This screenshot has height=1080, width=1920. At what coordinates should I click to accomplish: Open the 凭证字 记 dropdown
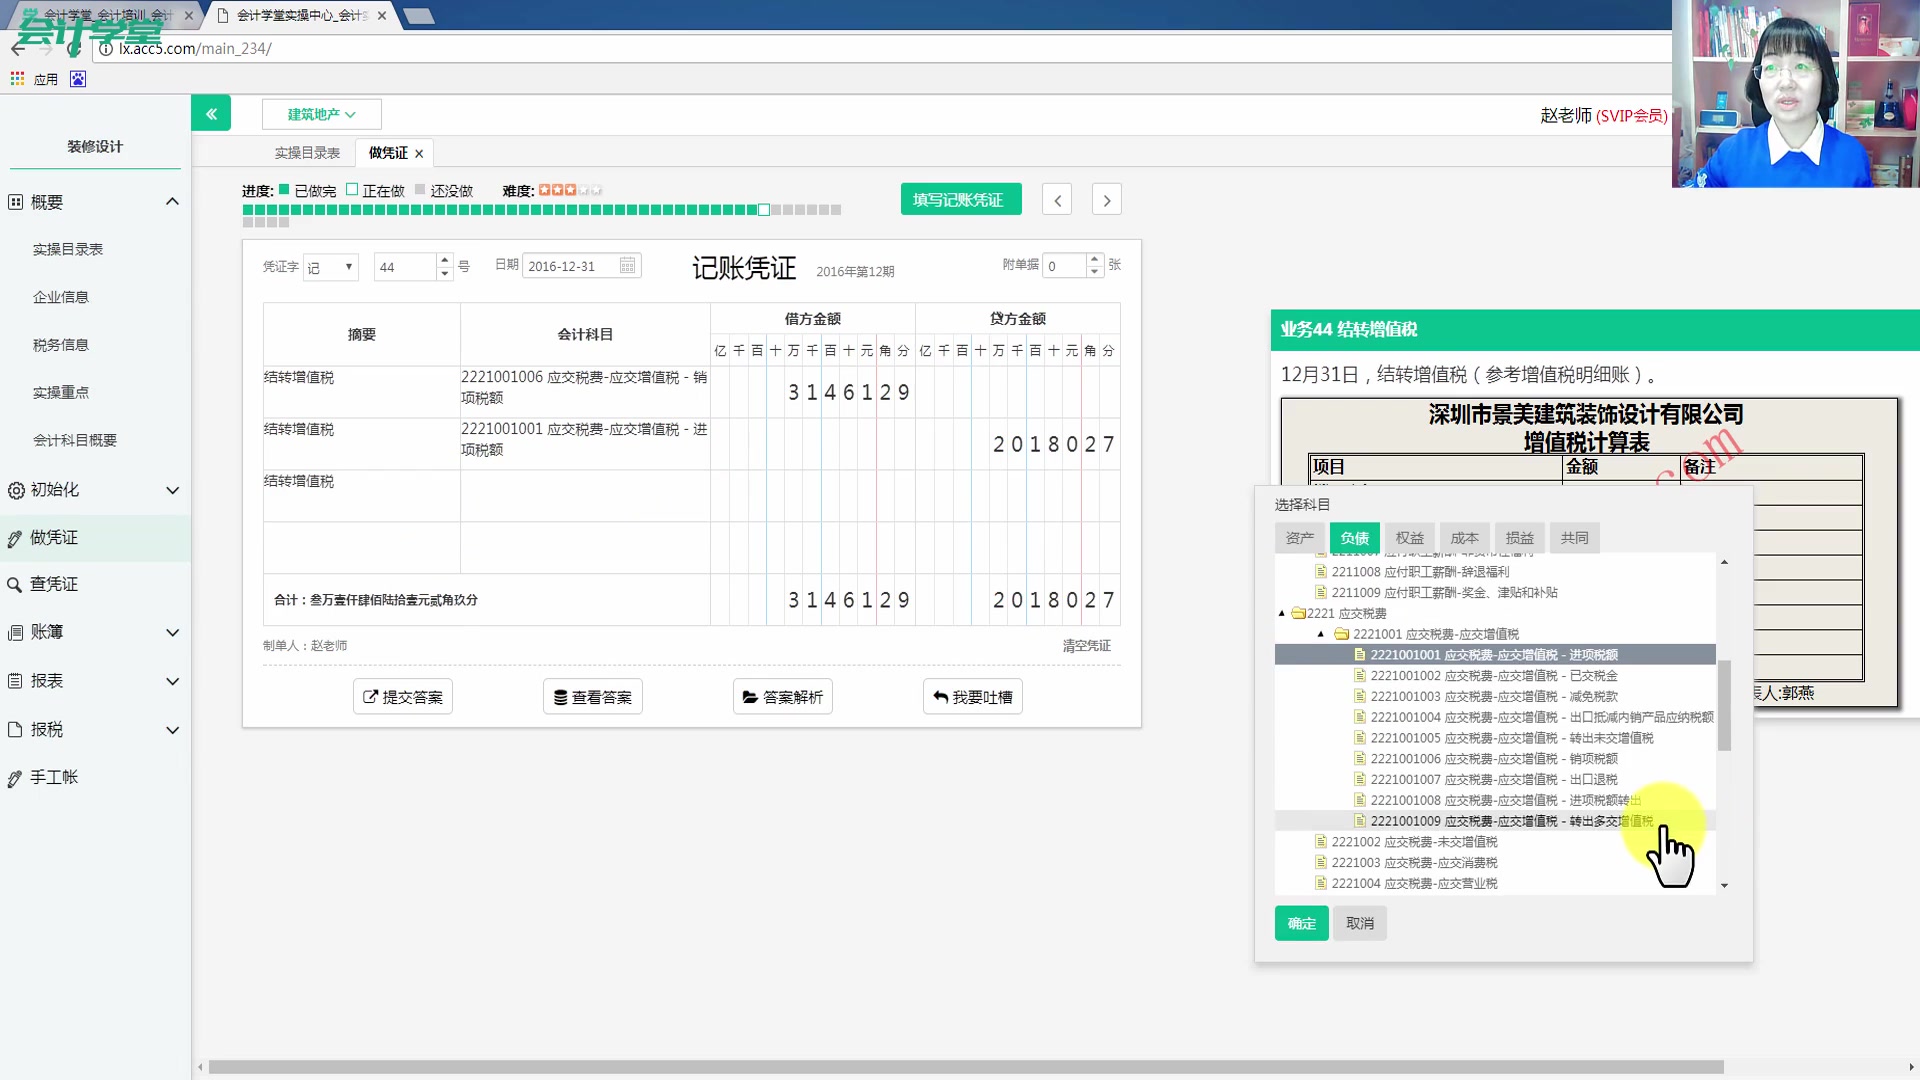tap(331, 267)
